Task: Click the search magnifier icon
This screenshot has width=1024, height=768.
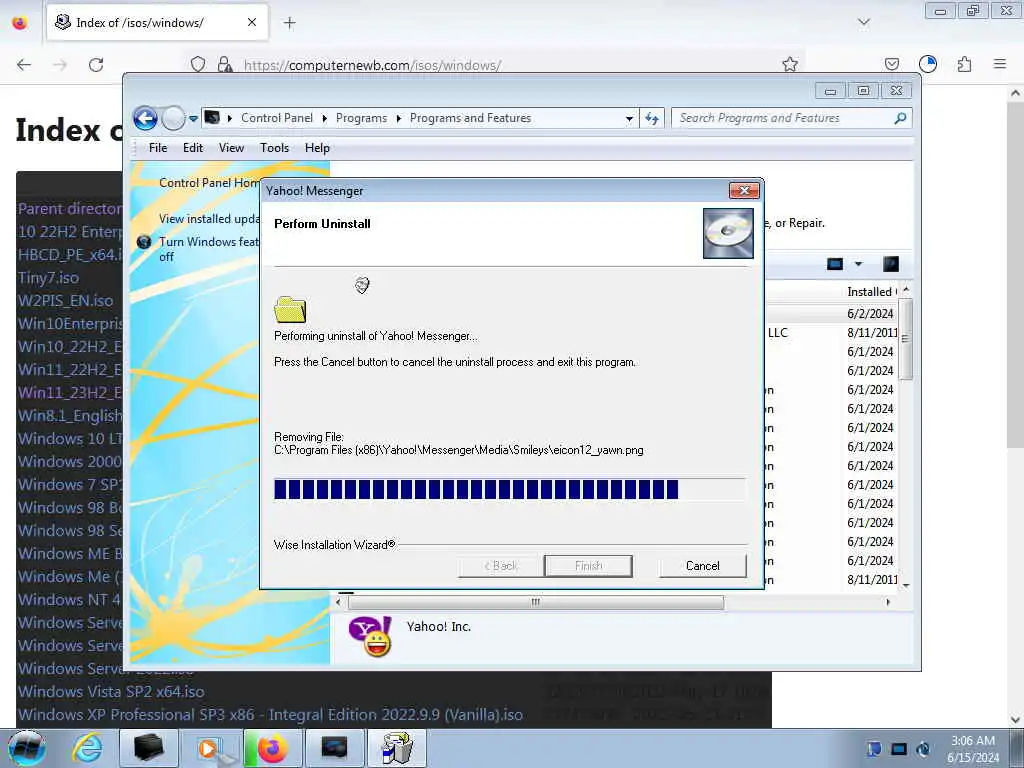Action: coord(901,118)
